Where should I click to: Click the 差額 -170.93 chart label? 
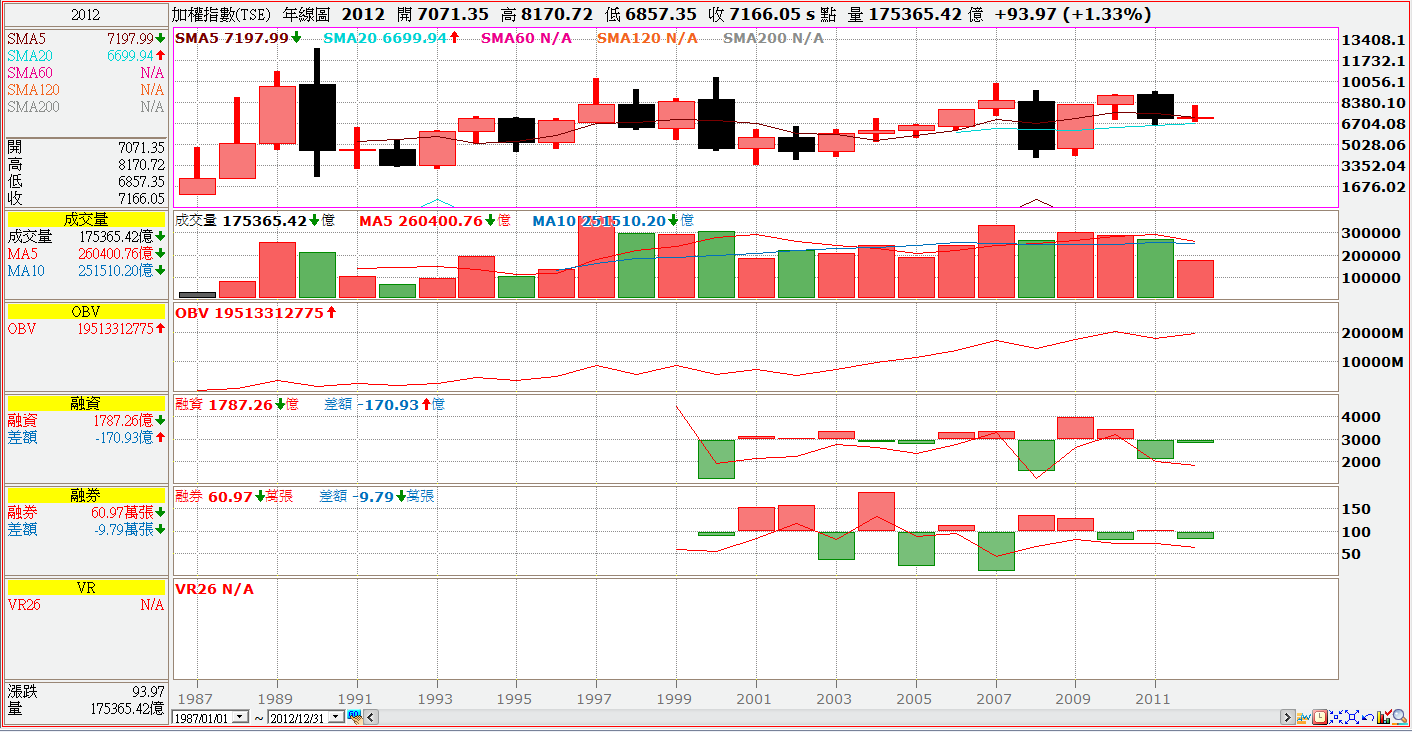(x=385, y=405)
